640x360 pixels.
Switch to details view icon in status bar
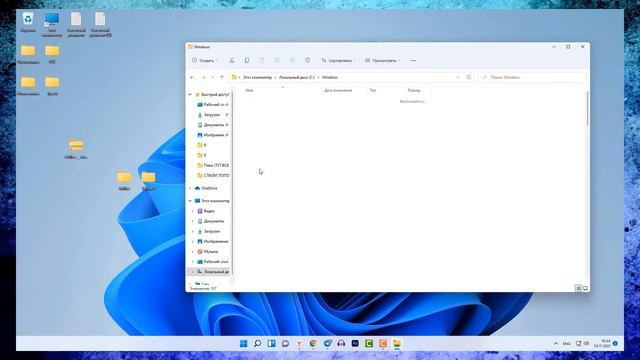pyautogui.click(x=578, y=288)
